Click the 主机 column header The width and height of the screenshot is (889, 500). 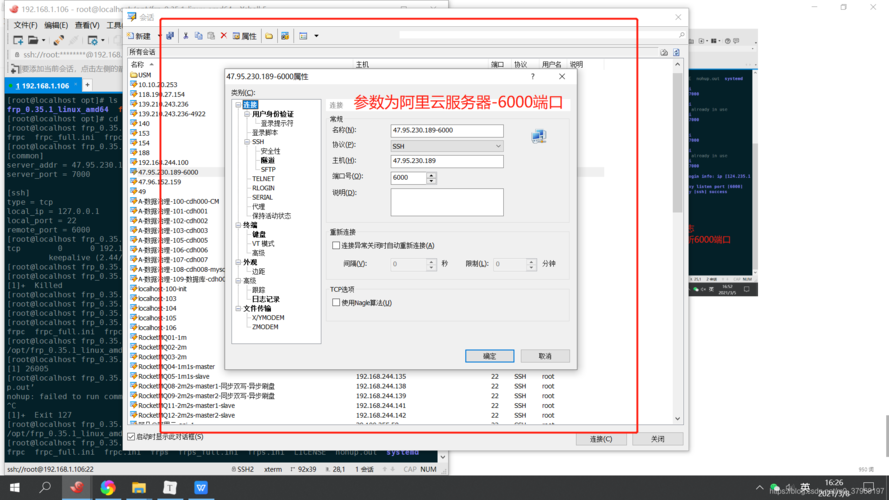[362, 64]
